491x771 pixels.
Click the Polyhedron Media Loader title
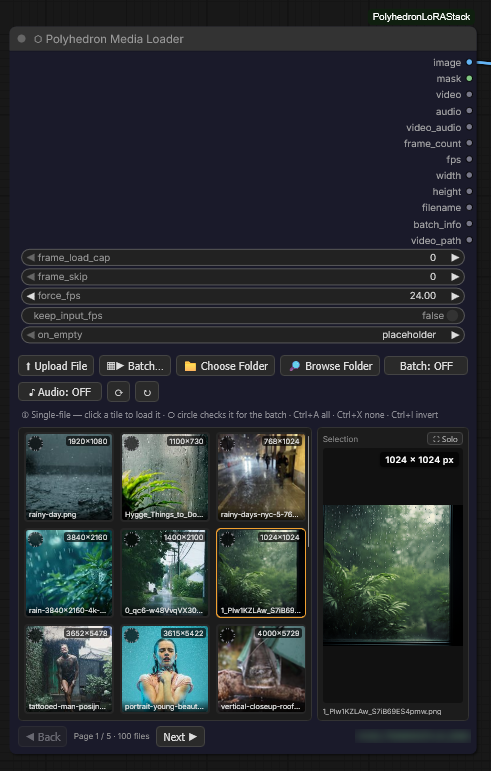click(x=115, y=39)
